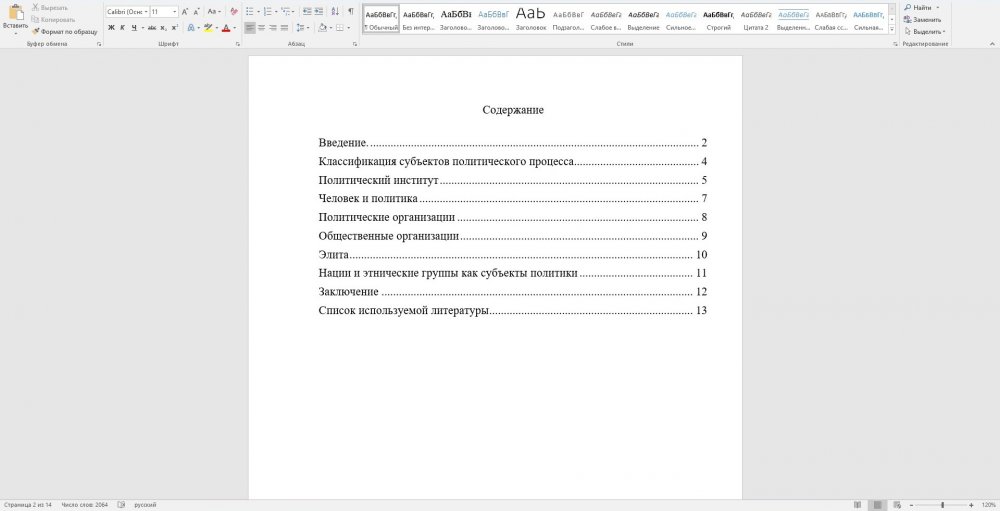Toggle align left paragraph alignment
This screenshot has height=511, width=1000.
pyautogui.click(x=250, y=28)
